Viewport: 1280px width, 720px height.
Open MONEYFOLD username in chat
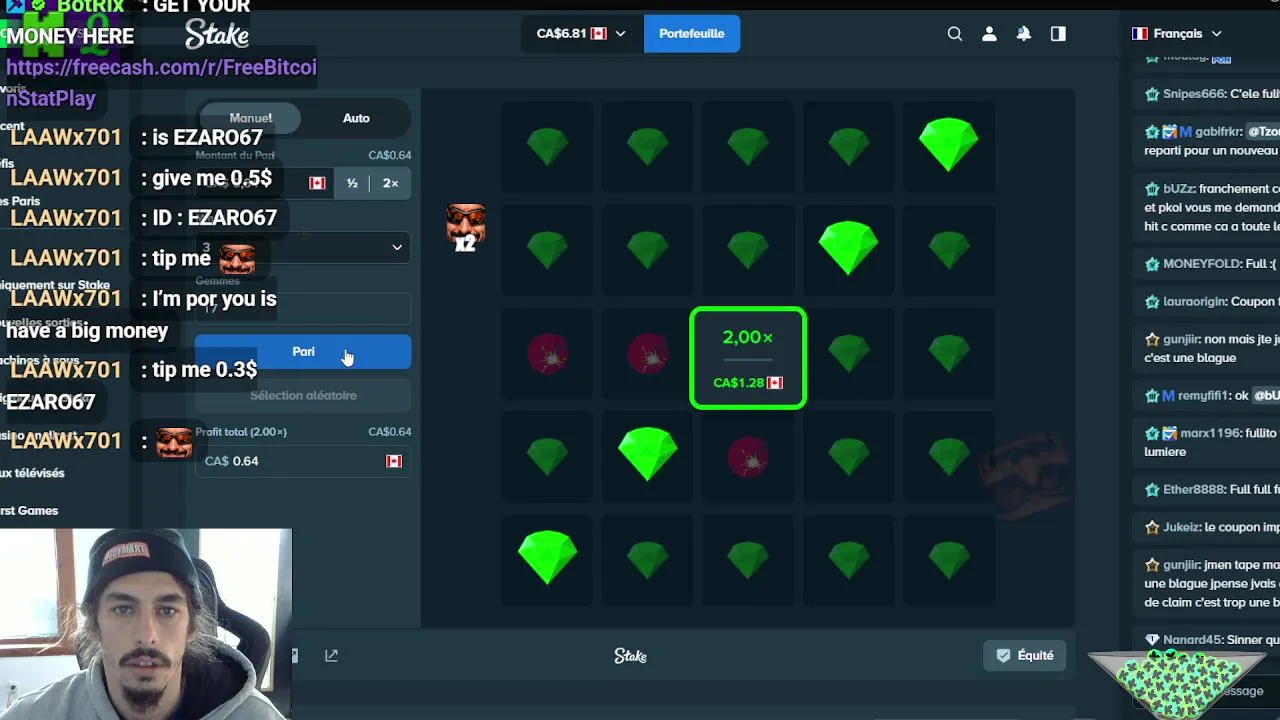(x=1200, y=264)
